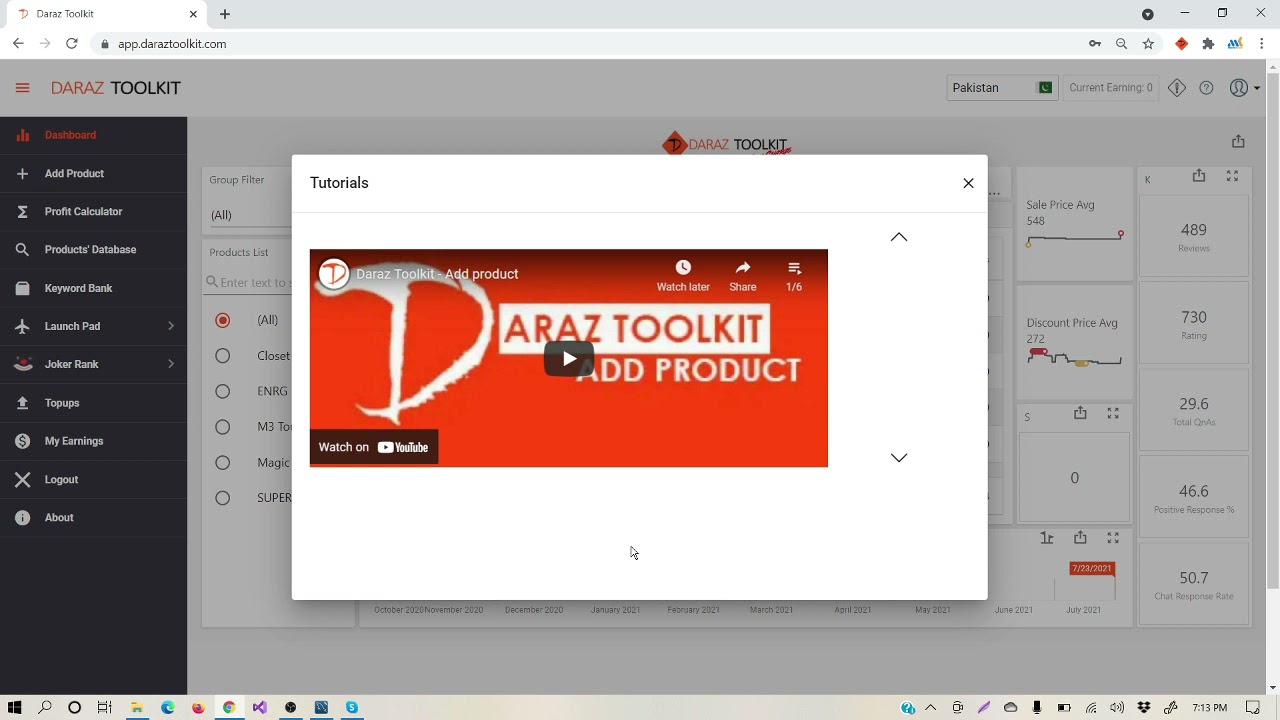
Task: Click the chart axis sort icon
Action: 1047,538
